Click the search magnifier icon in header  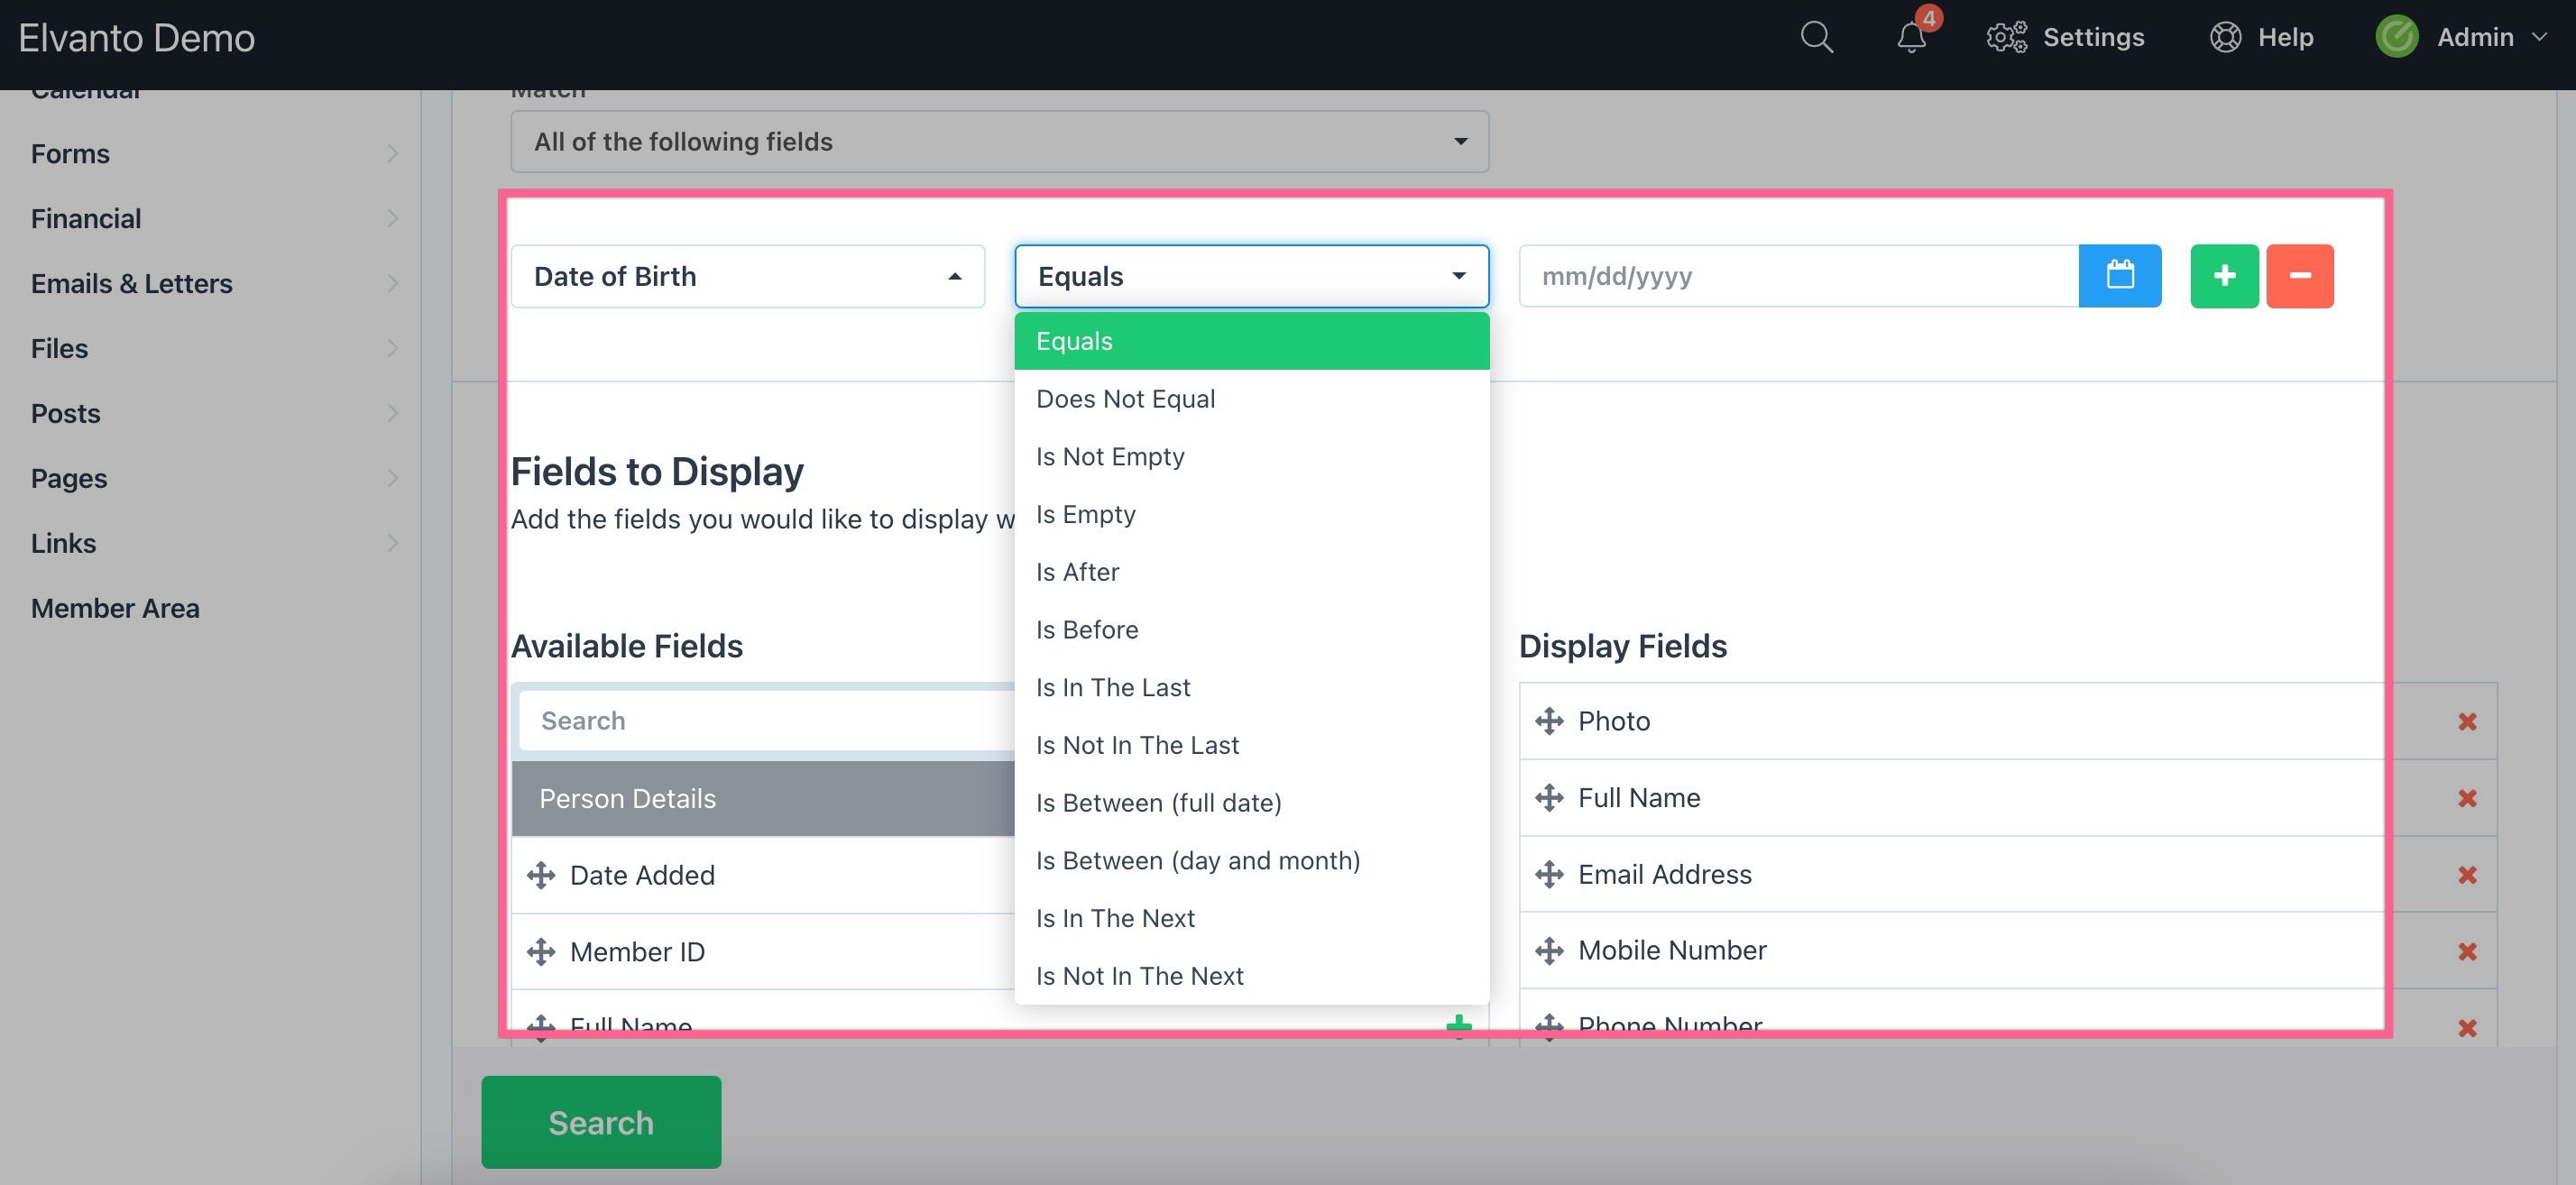(x=1816, y=37)
